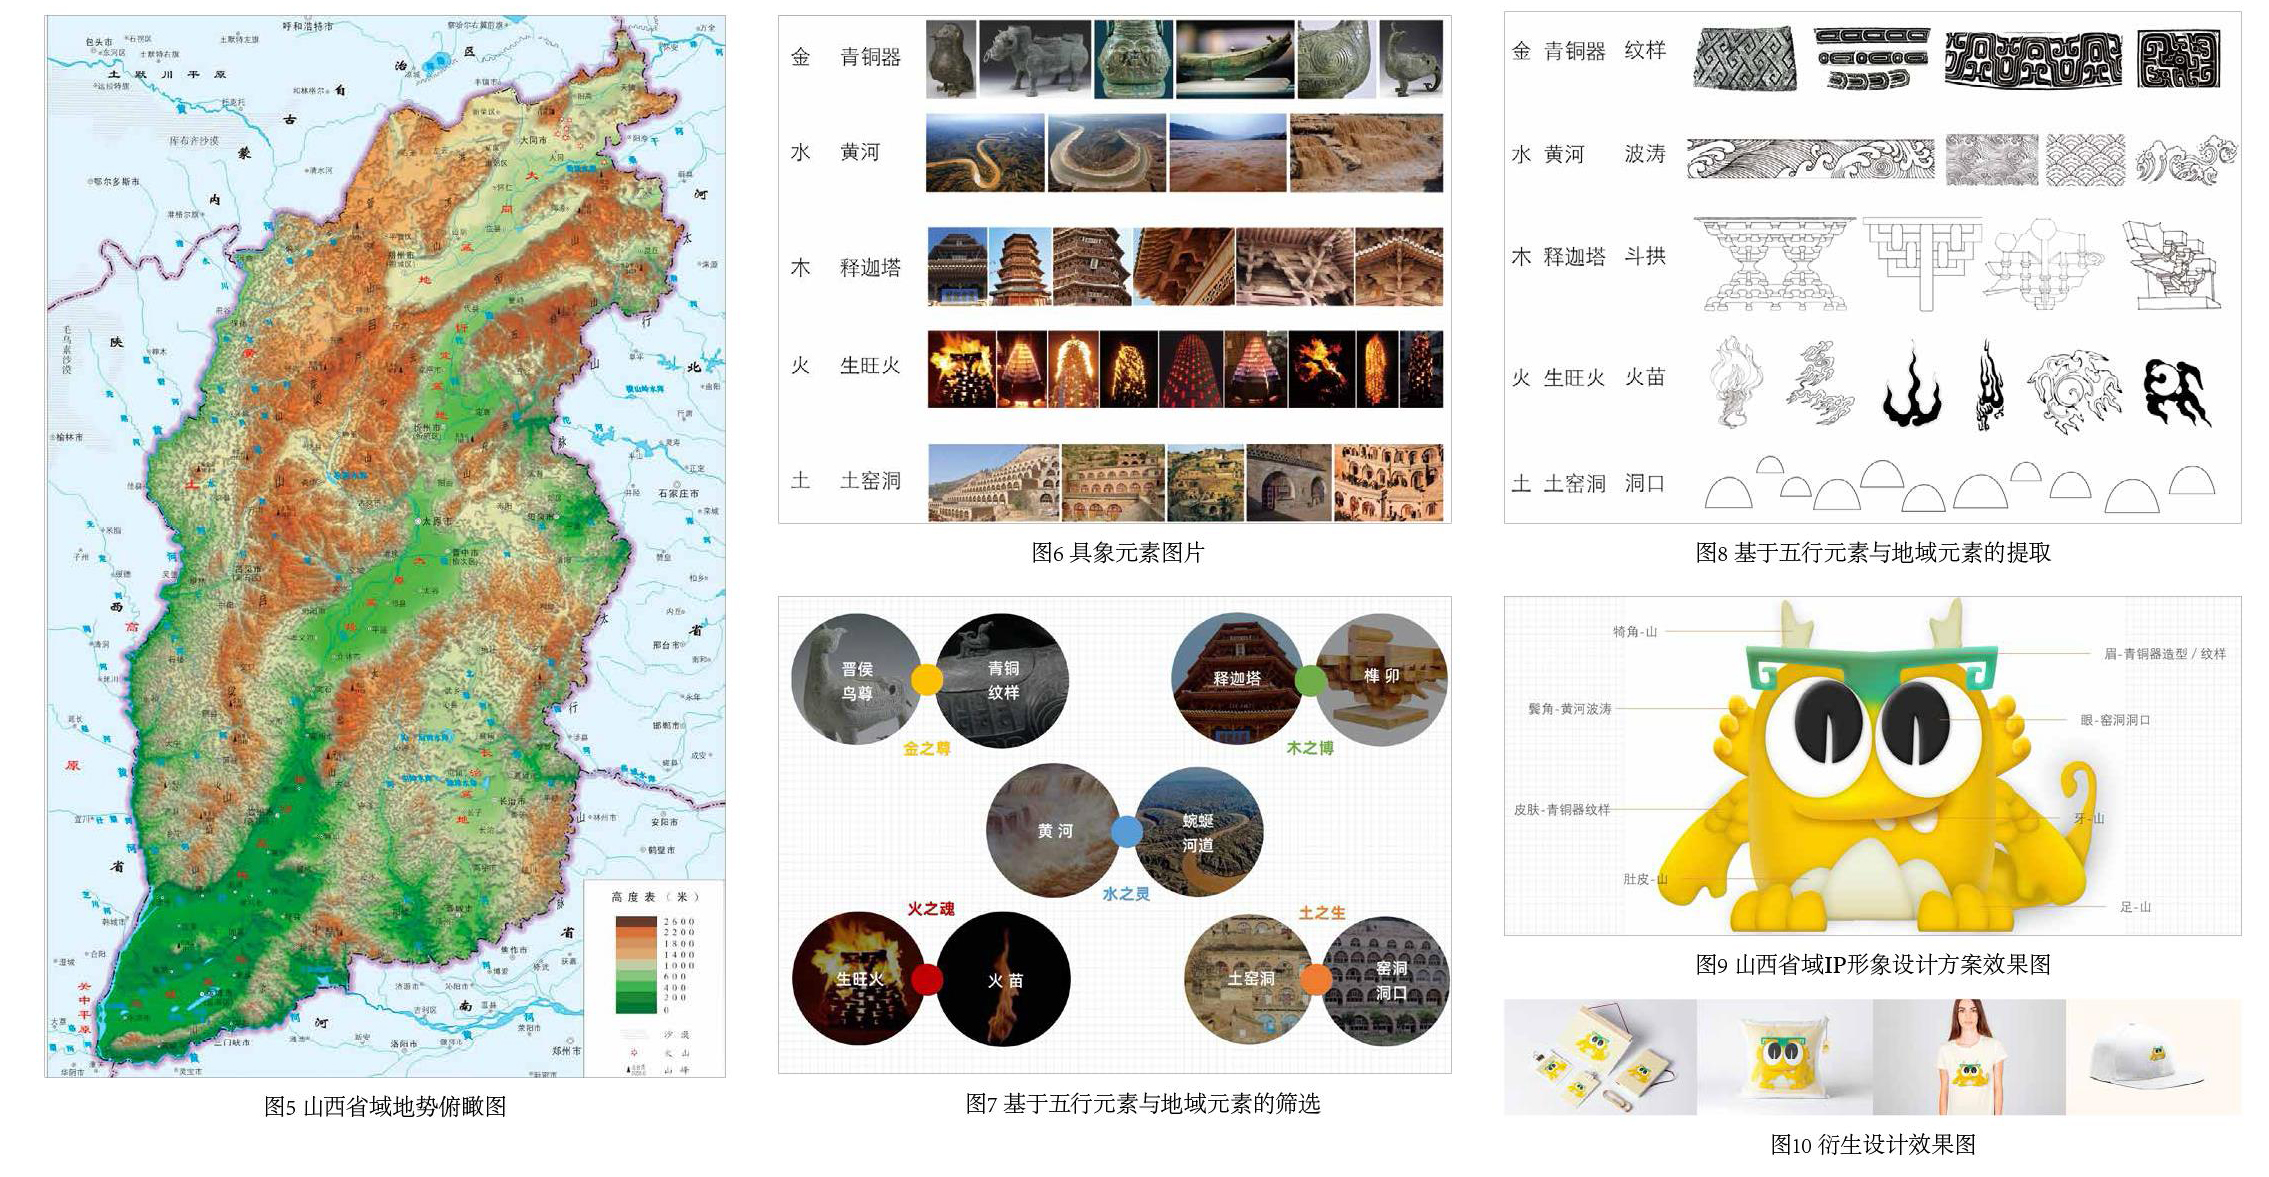Click the yellow IP mascot's green eyebrow frame
The image size is (2269, 1177).
1872,667
